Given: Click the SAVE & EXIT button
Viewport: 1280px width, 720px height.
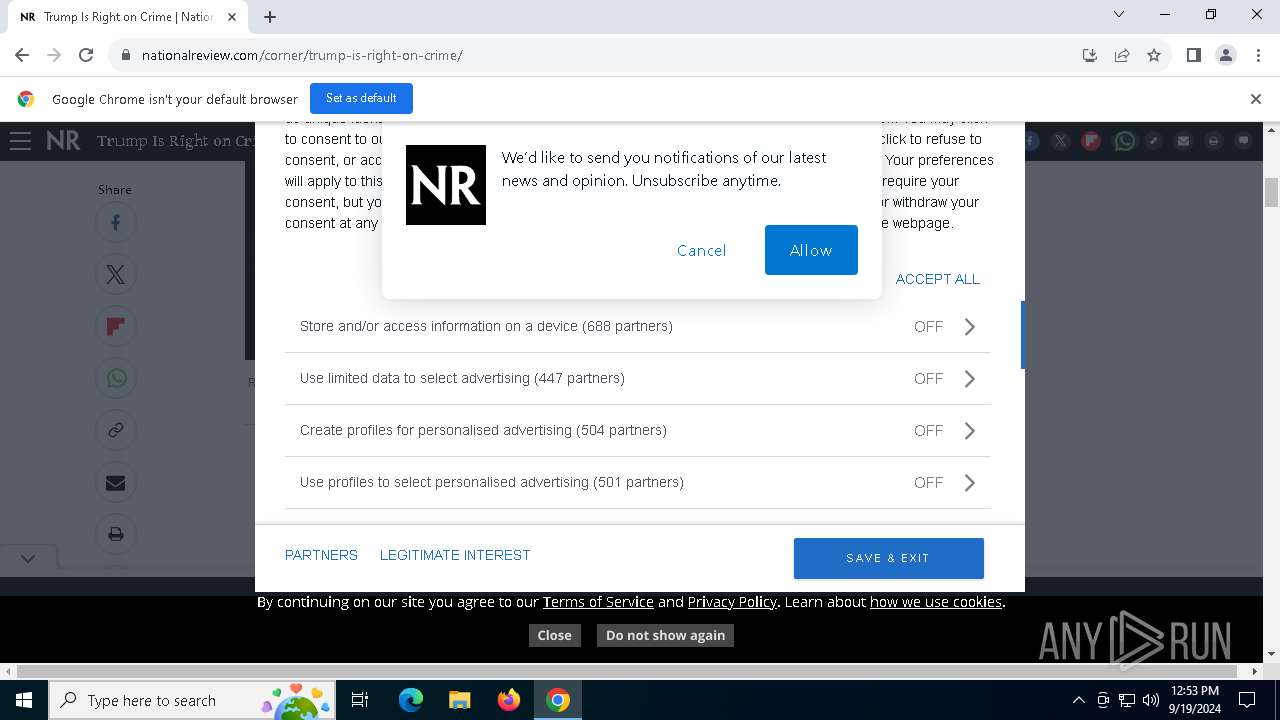Looking at the screenshot, I should tap(888, 558).
